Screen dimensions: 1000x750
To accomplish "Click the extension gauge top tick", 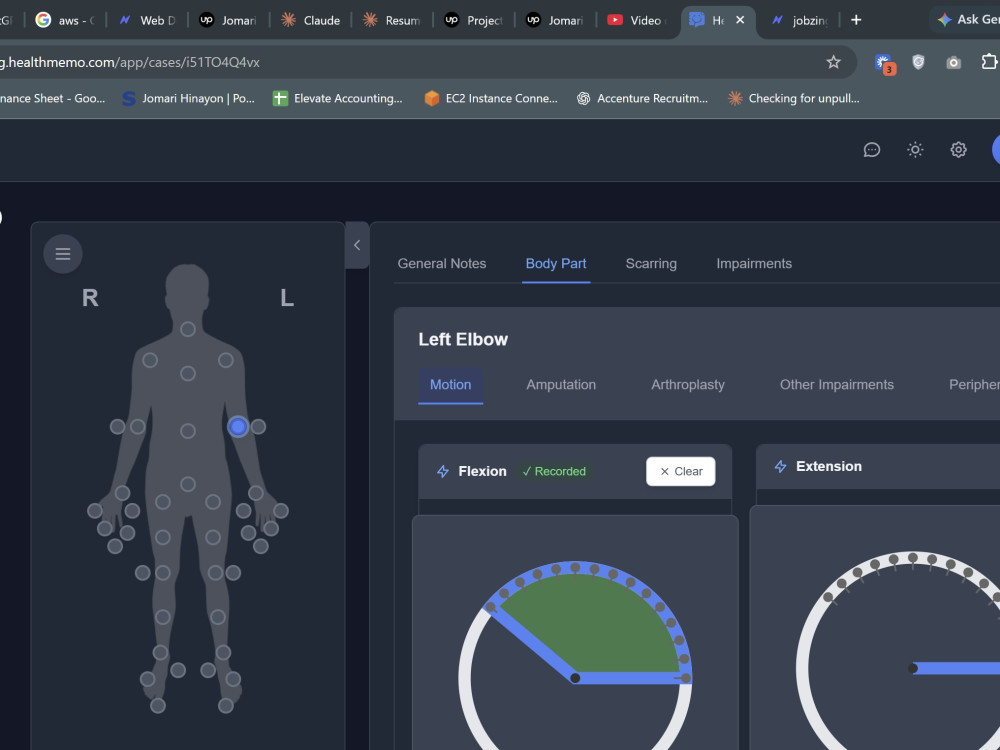I will 913,558.
